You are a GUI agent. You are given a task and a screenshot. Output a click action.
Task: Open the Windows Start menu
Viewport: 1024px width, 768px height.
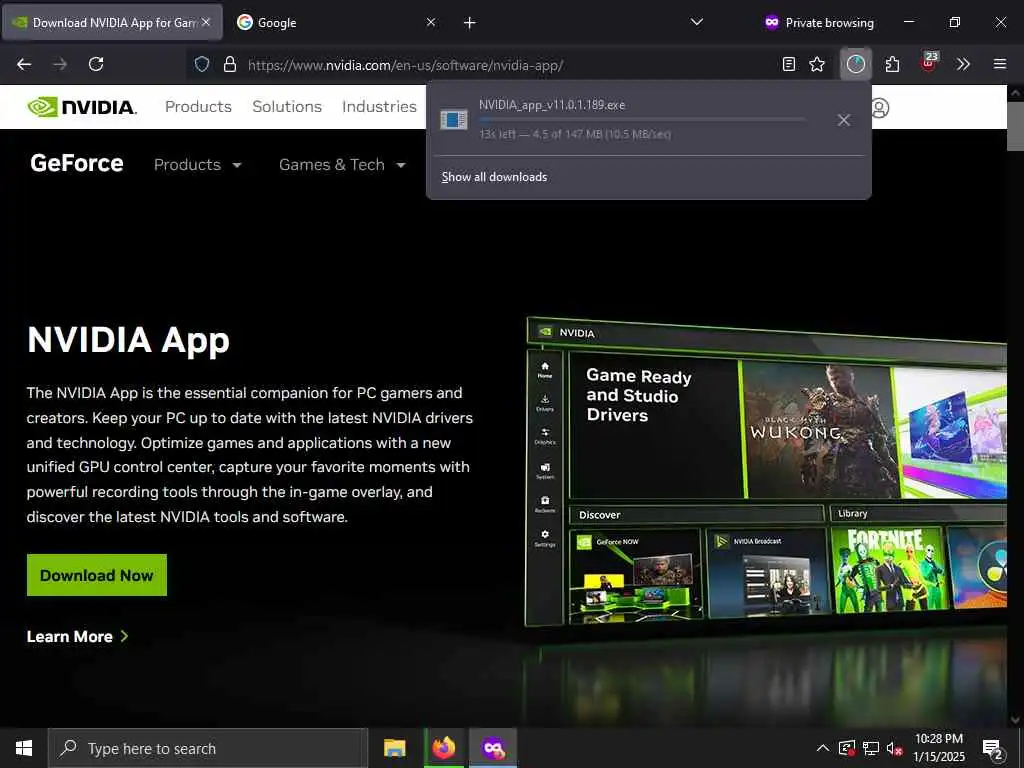click(24, 748)
